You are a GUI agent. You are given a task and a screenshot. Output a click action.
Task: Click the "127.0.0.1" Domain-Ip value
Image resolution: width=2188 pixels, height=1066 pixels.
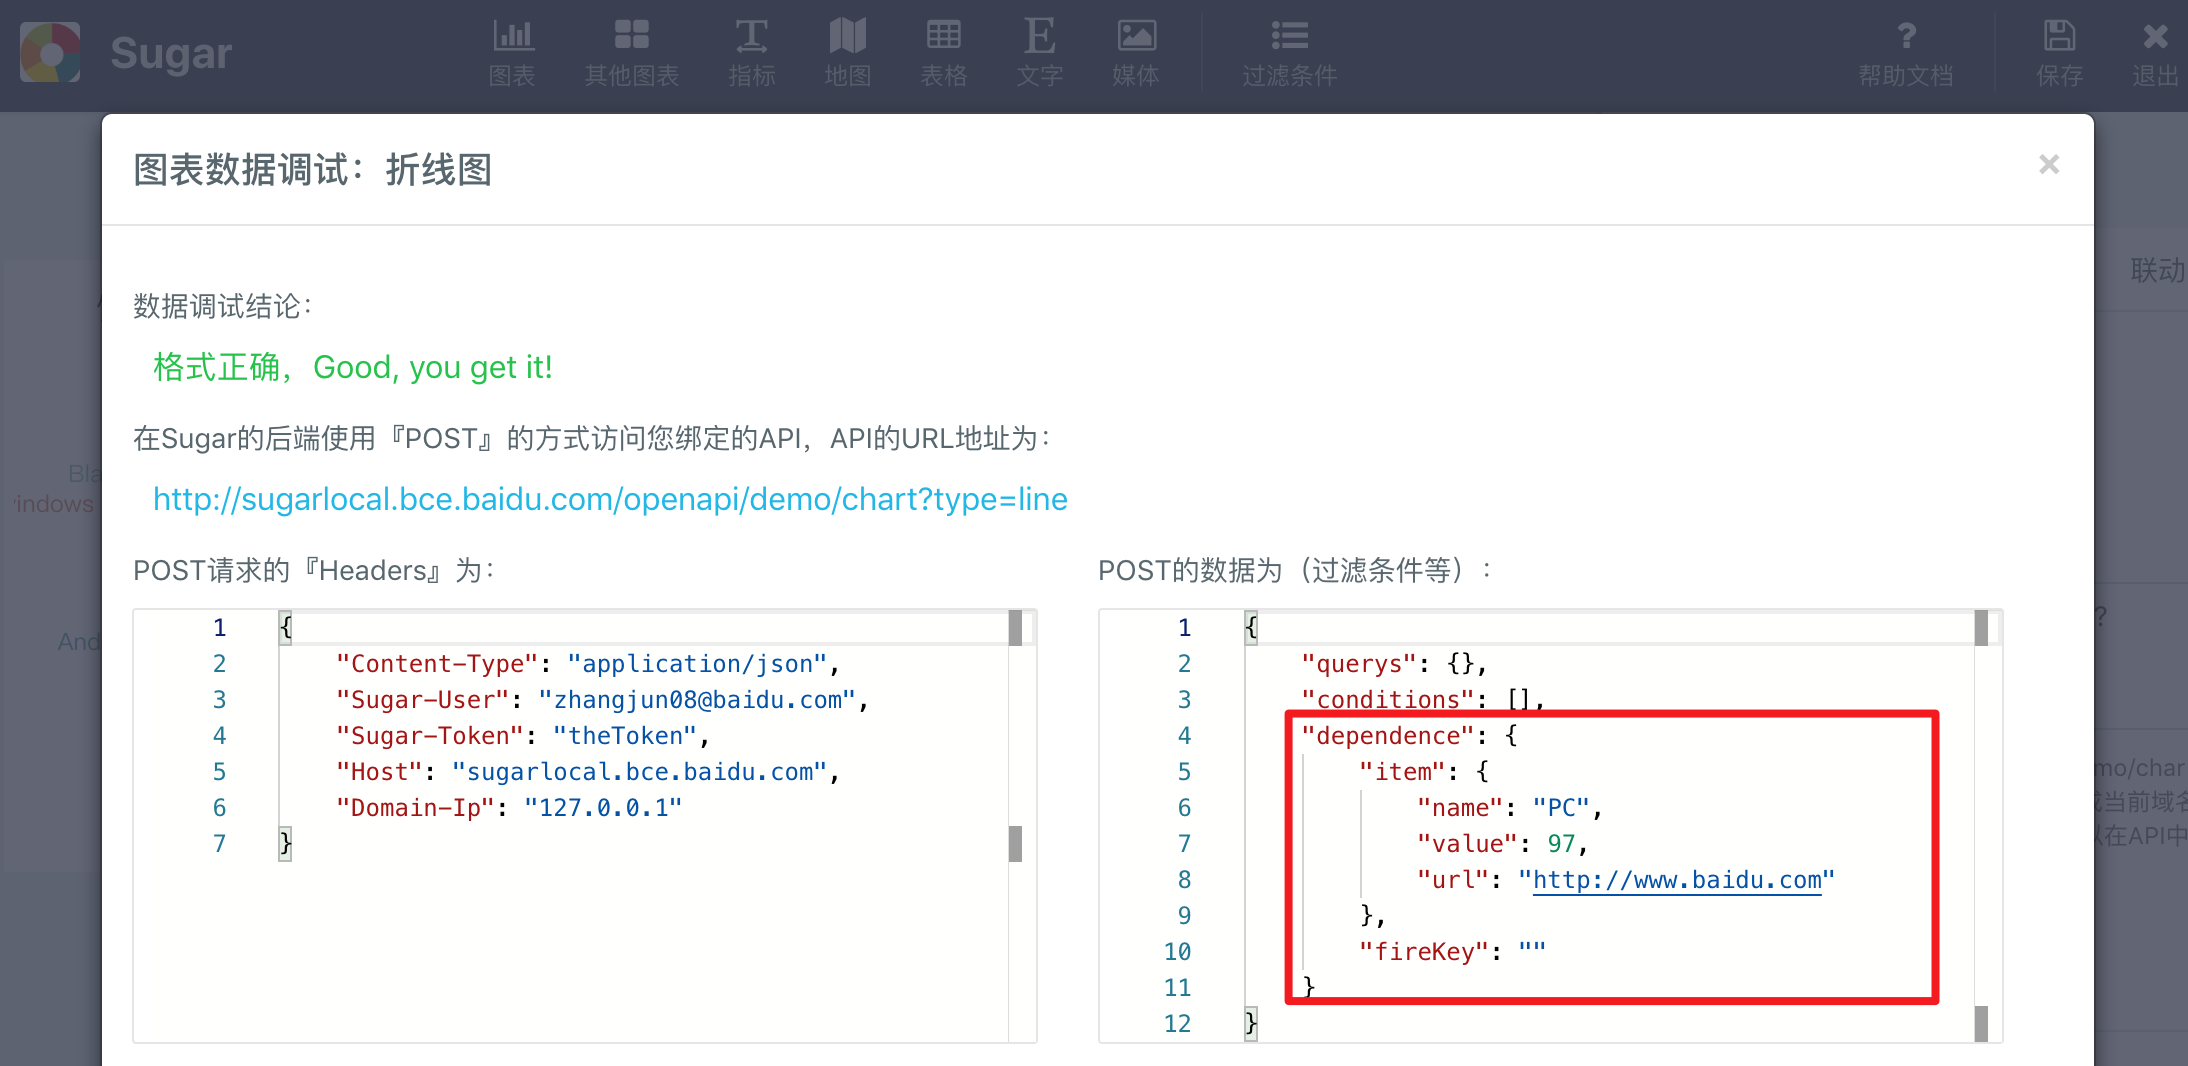point(603,808)
